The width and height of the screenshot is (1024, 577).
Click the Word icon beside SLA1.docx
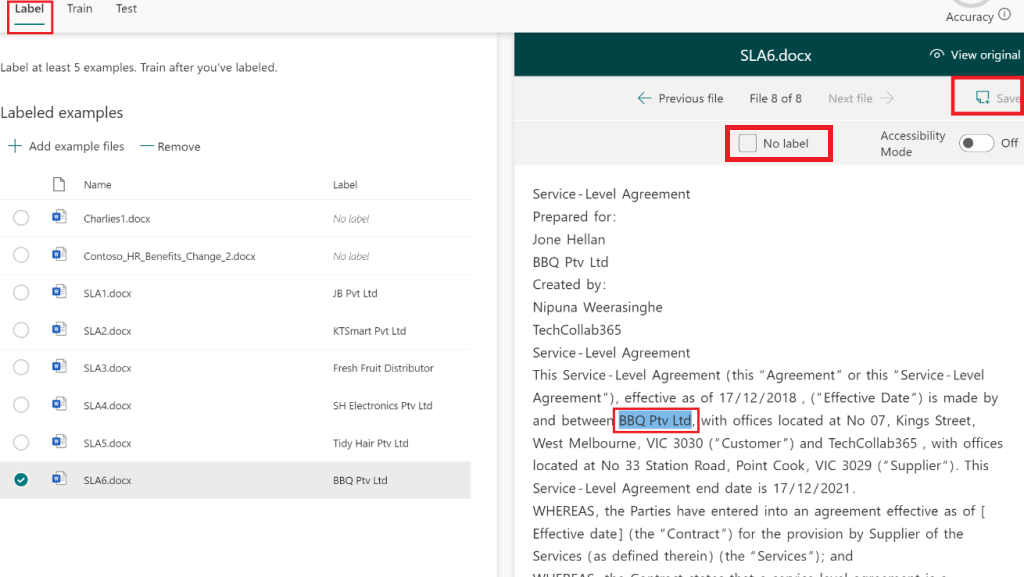59,293
